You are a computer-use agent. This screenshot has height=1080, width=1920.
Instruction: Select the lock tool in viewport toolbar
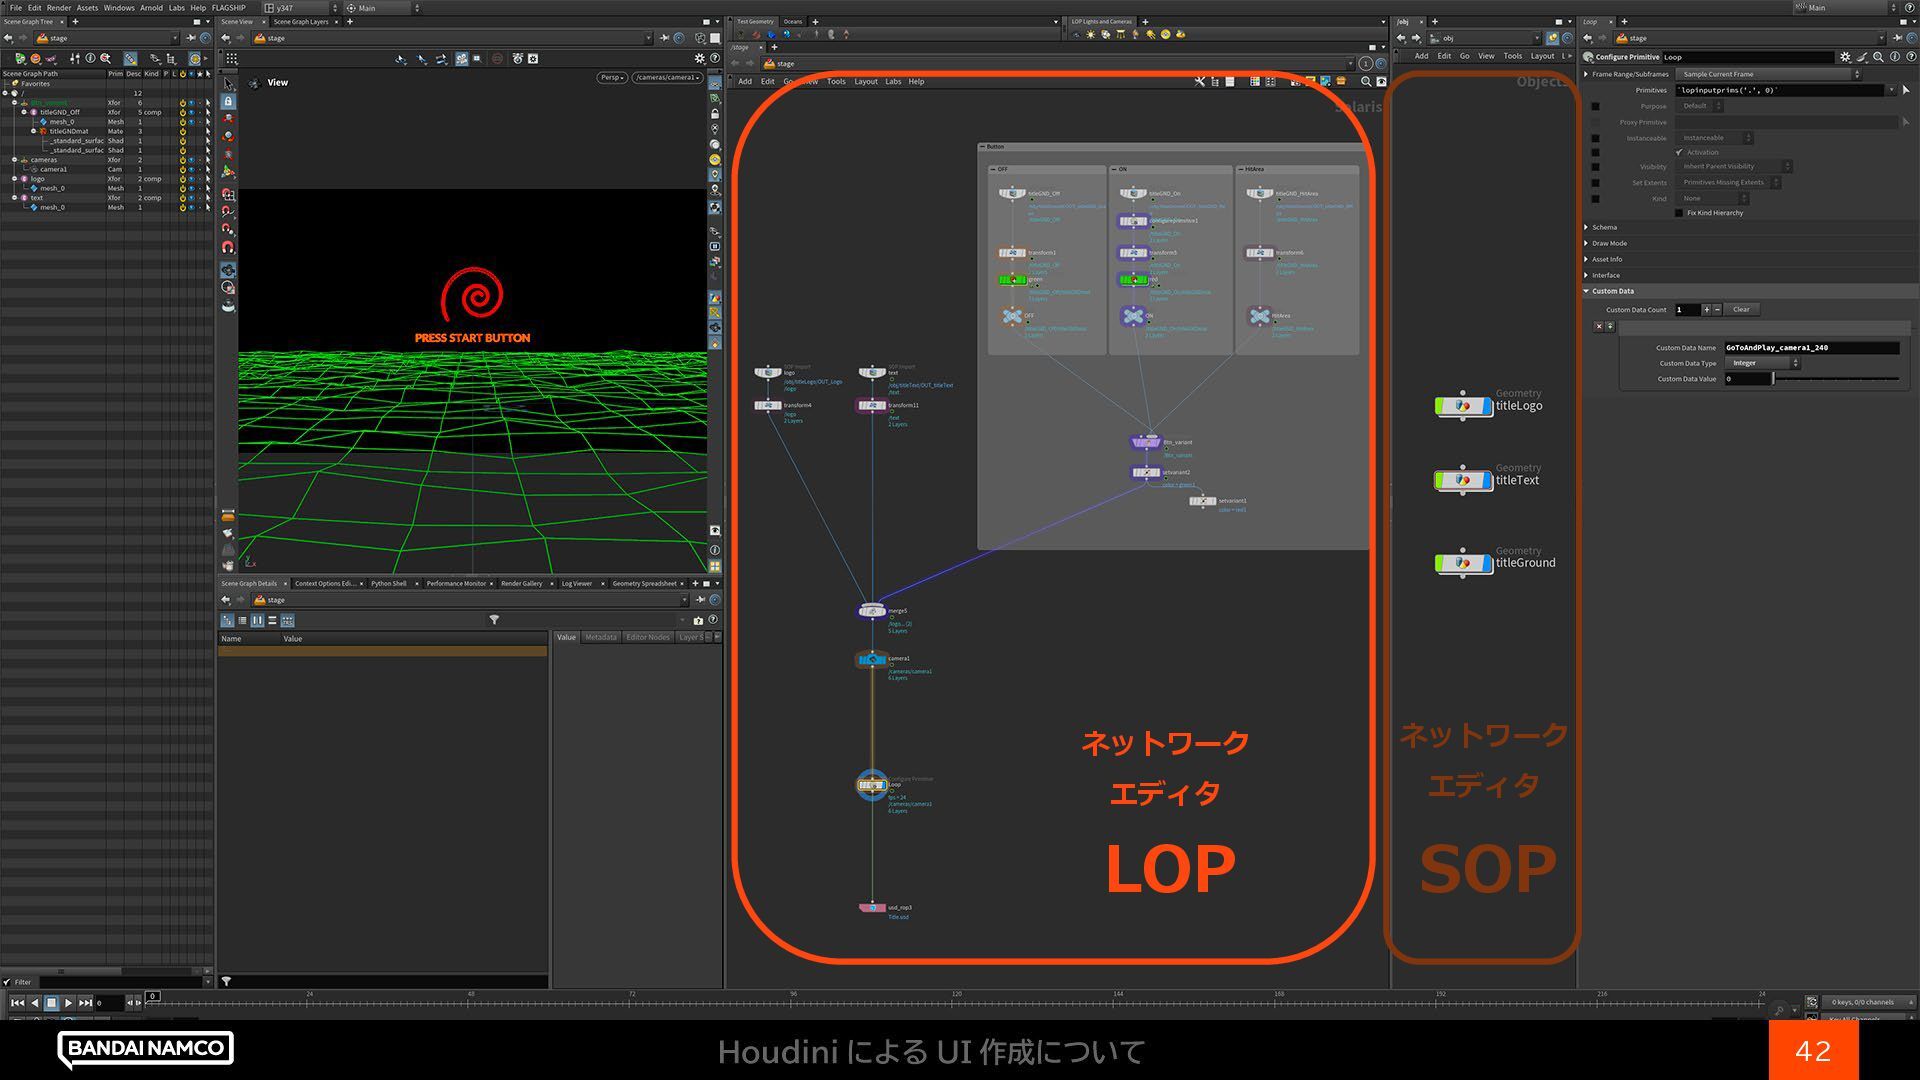[x=228, y=101]
